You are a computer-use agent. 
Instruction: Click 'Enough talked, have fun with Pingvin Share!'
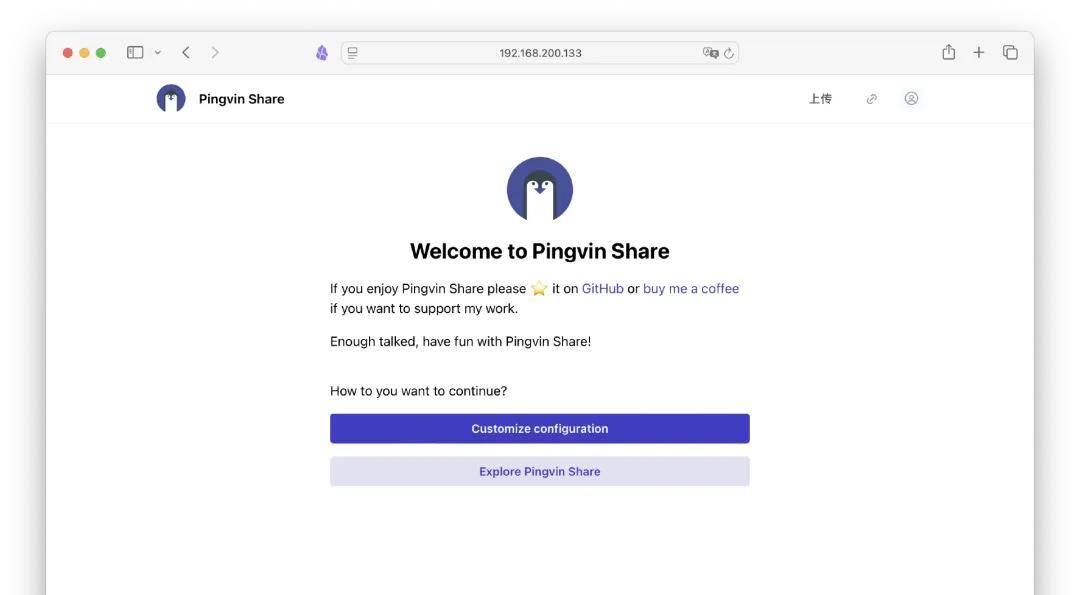(460, 342)
